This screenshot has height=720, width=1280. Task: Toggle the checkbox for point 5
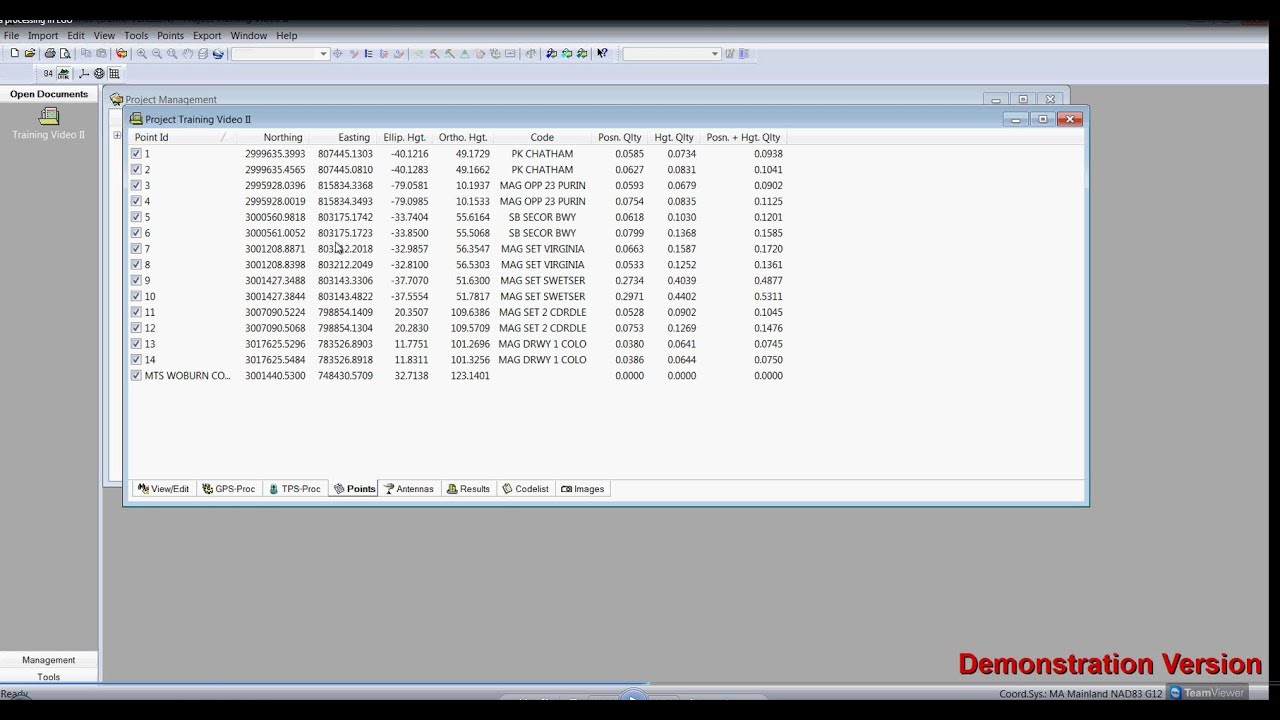point(136,217)
